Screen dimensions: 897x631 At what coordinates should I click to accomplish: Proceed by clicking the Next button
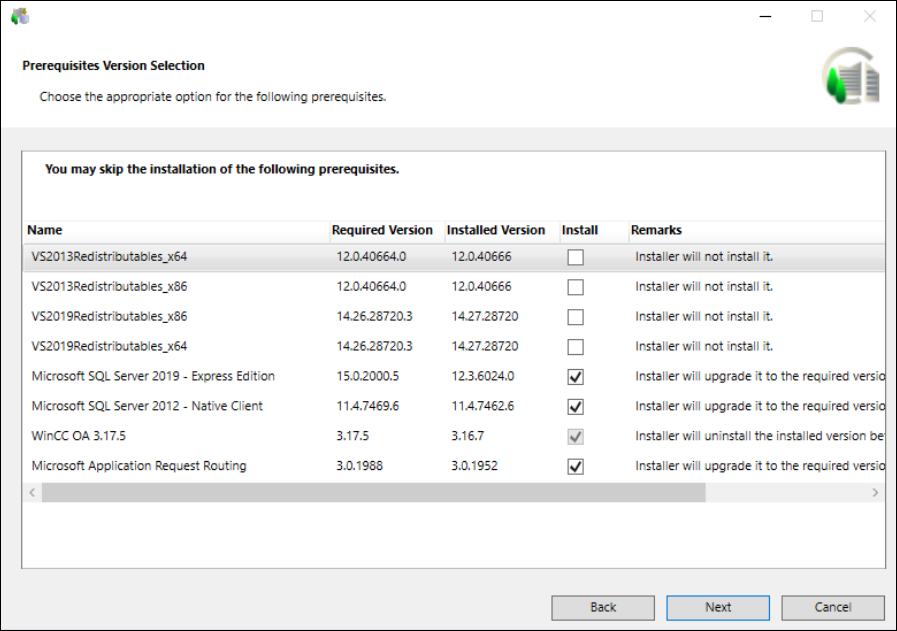(x=718, y=607)
